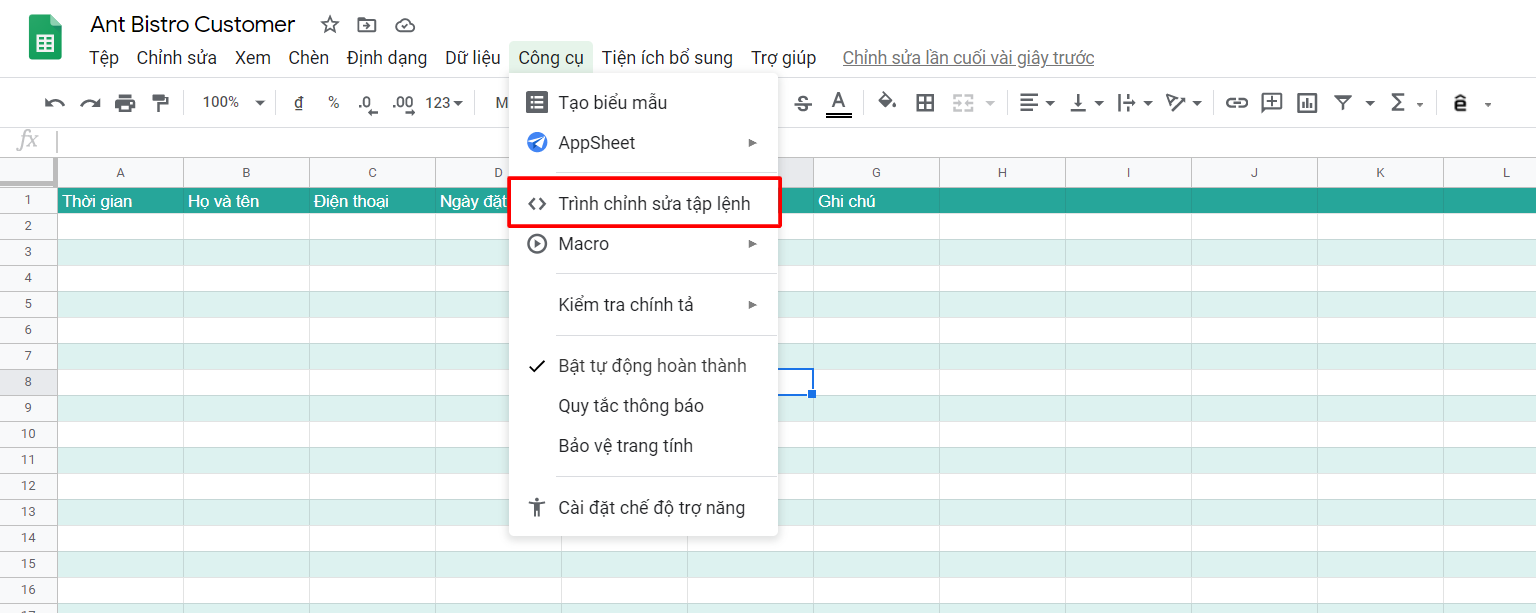Select the paint format roller icon
The image size is (1536, 613).
160,102
